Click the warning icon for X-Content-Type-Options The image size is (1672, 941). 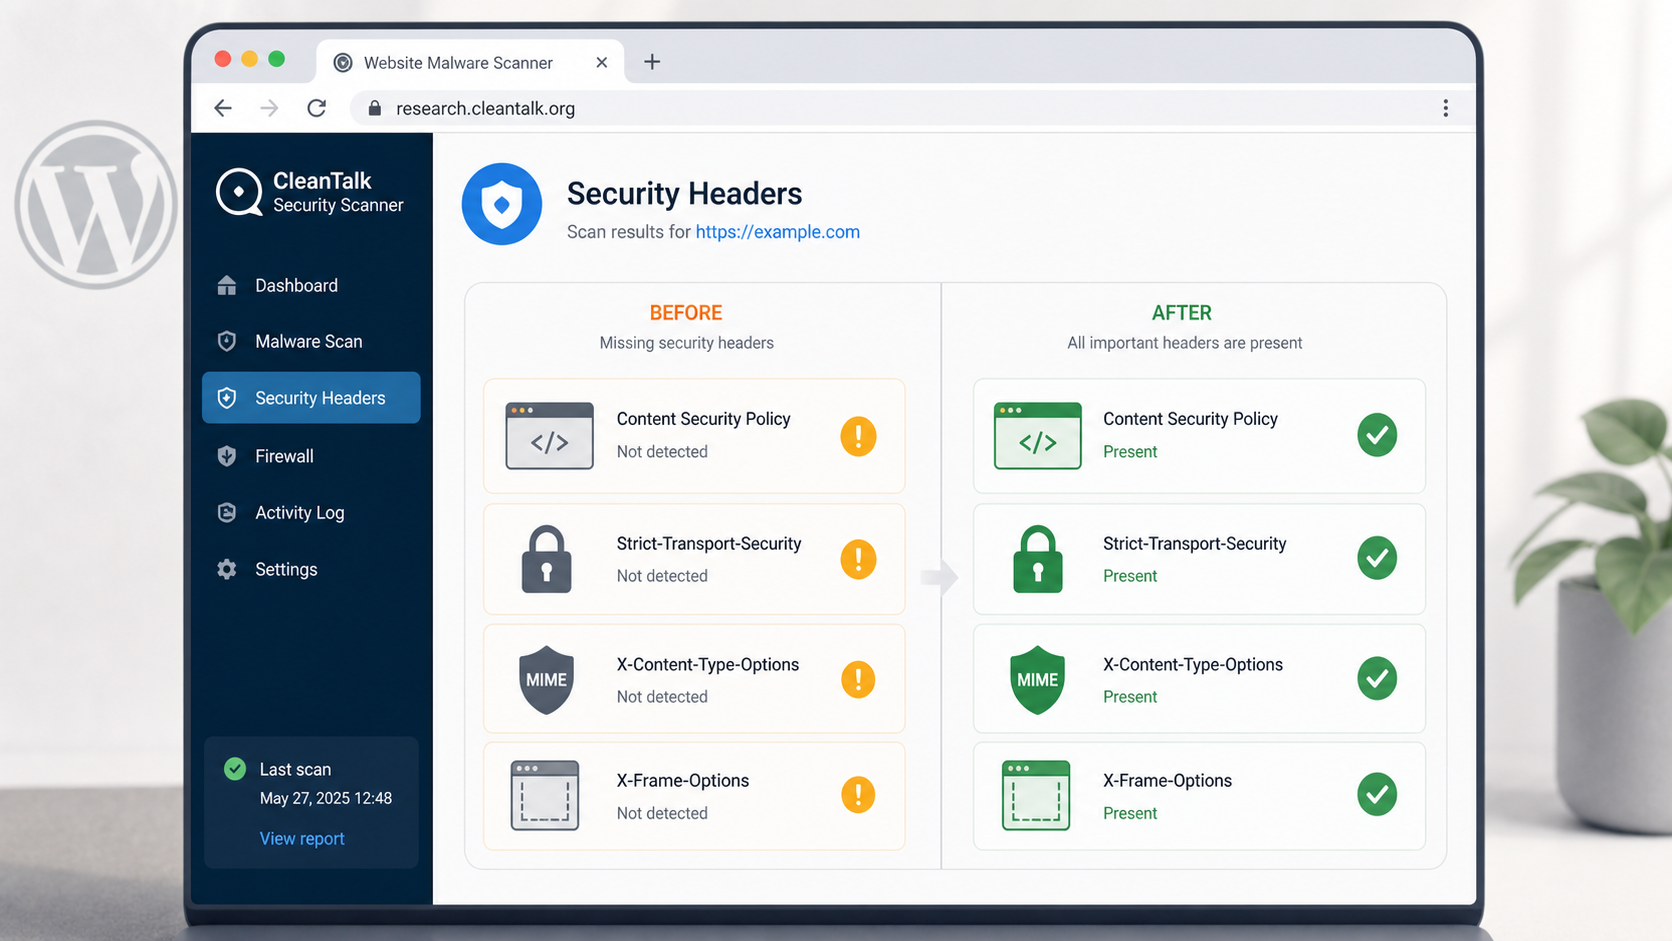858,680
